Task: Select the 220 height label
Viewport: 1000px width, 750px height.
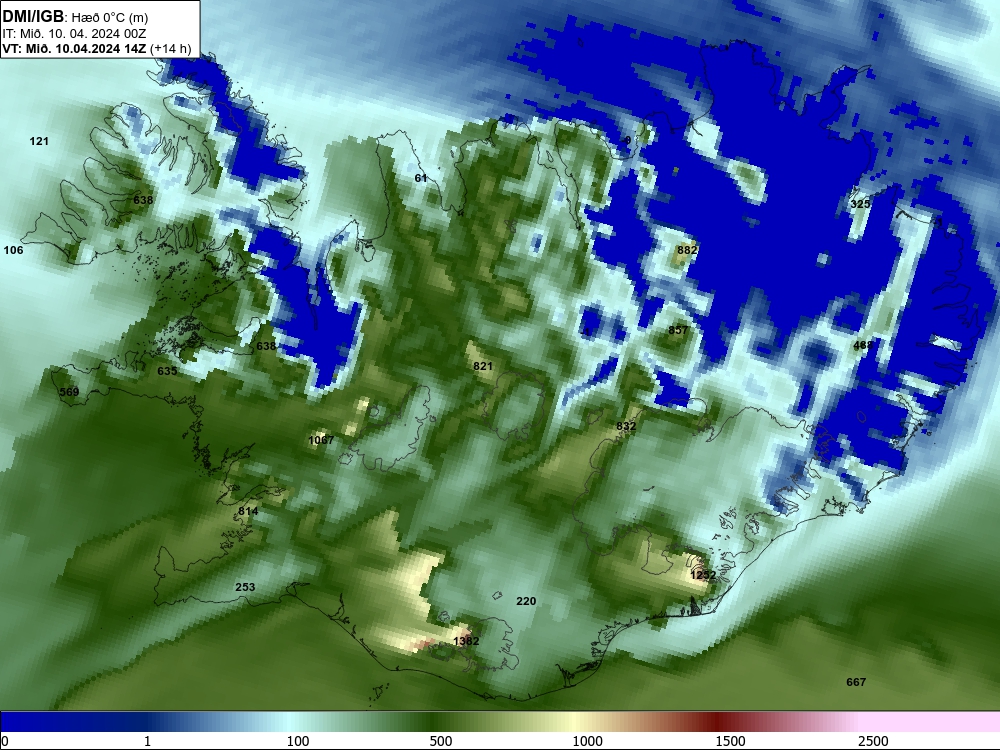Action: [x=526, y=601]
